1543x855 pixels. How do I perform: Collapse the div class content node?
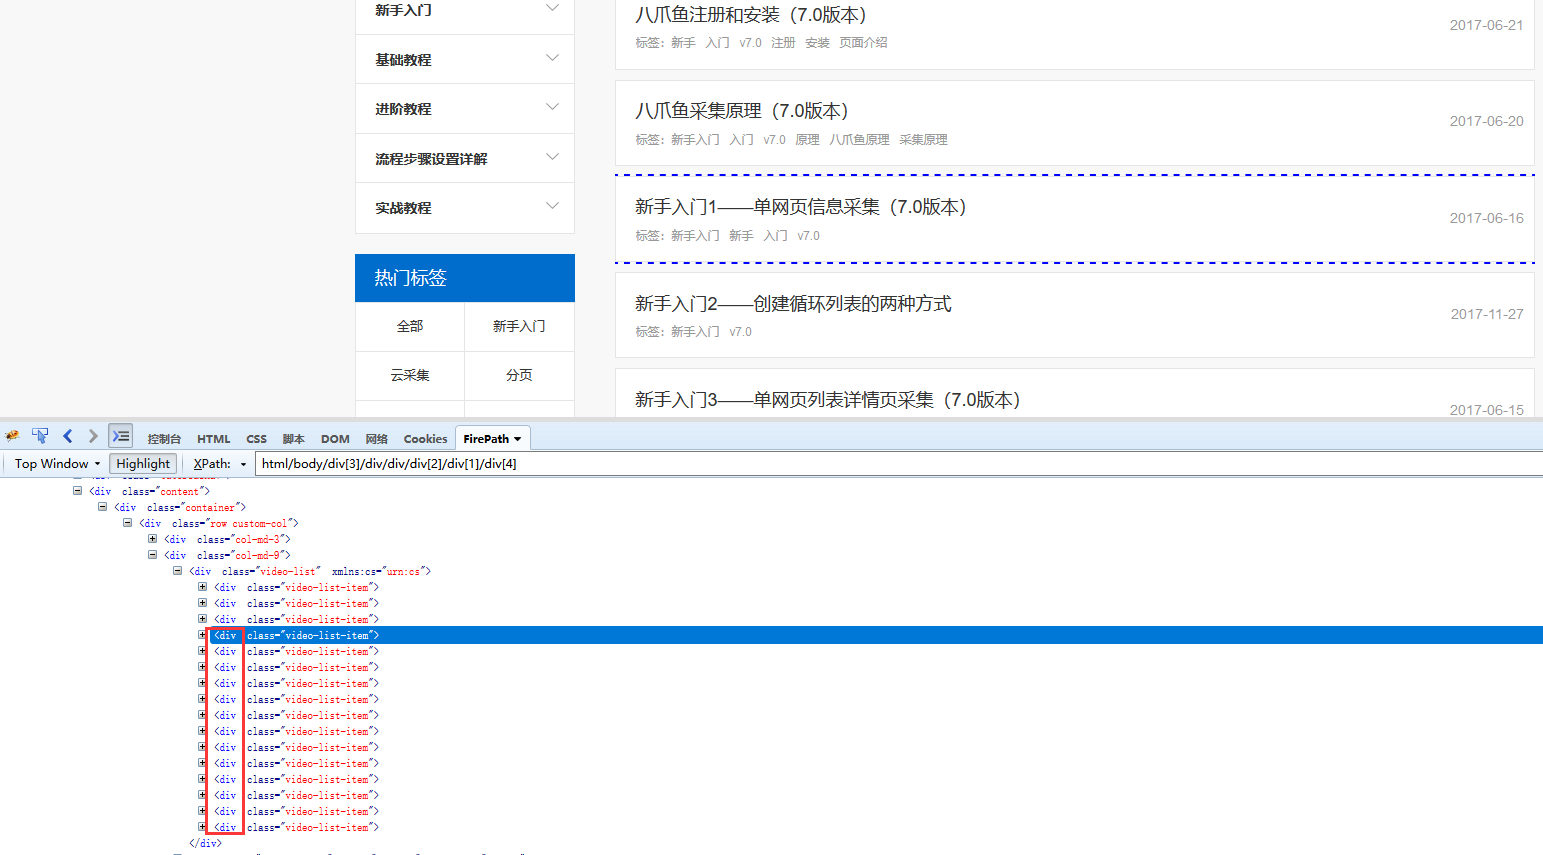(x=77, y=491)
